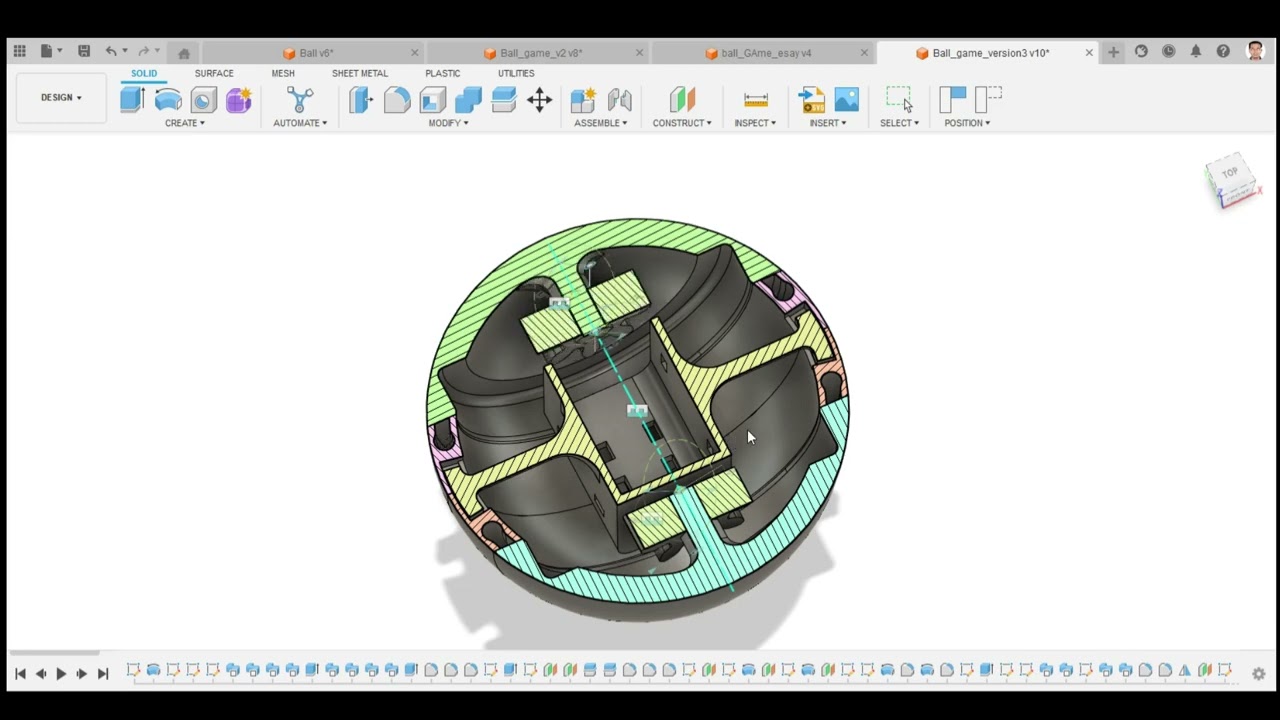Close the Ball v6* tab
This screenshot has width=1280, height=720.
[x=414, y=53]
